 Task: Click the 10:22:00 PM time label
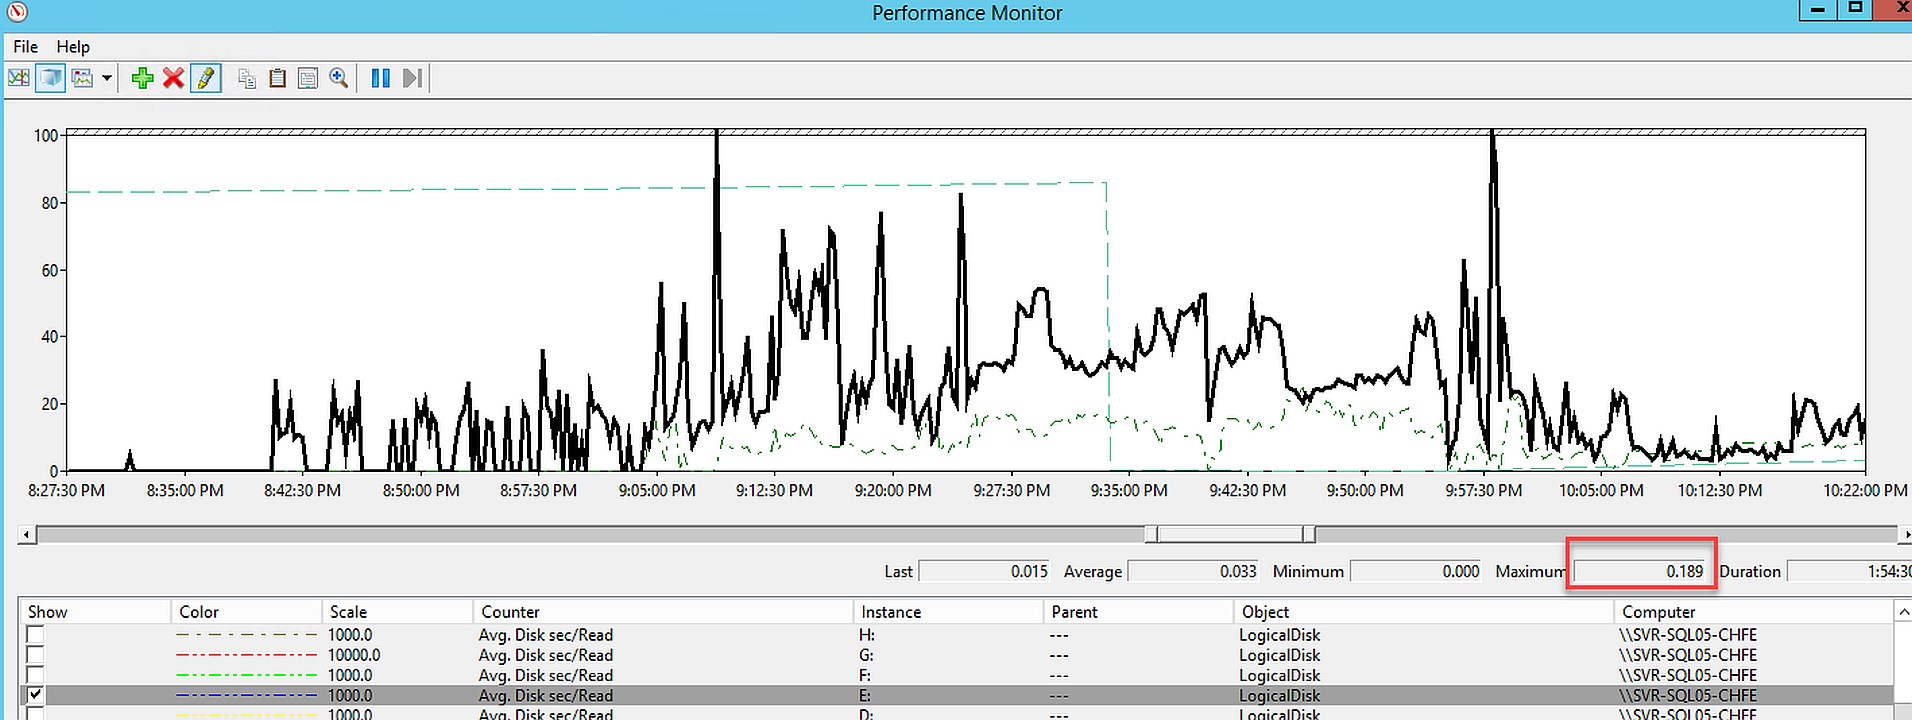click(x=1865, y=490)
